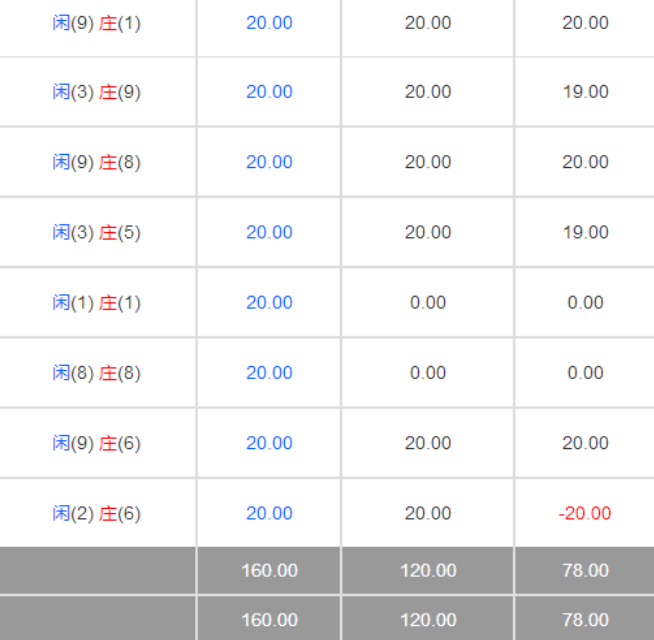The height and width of the screenshot is (640, 654).
Task: Click blue 20.00 in 闲(1) 庄(1) row
Action: pos(269,302)
